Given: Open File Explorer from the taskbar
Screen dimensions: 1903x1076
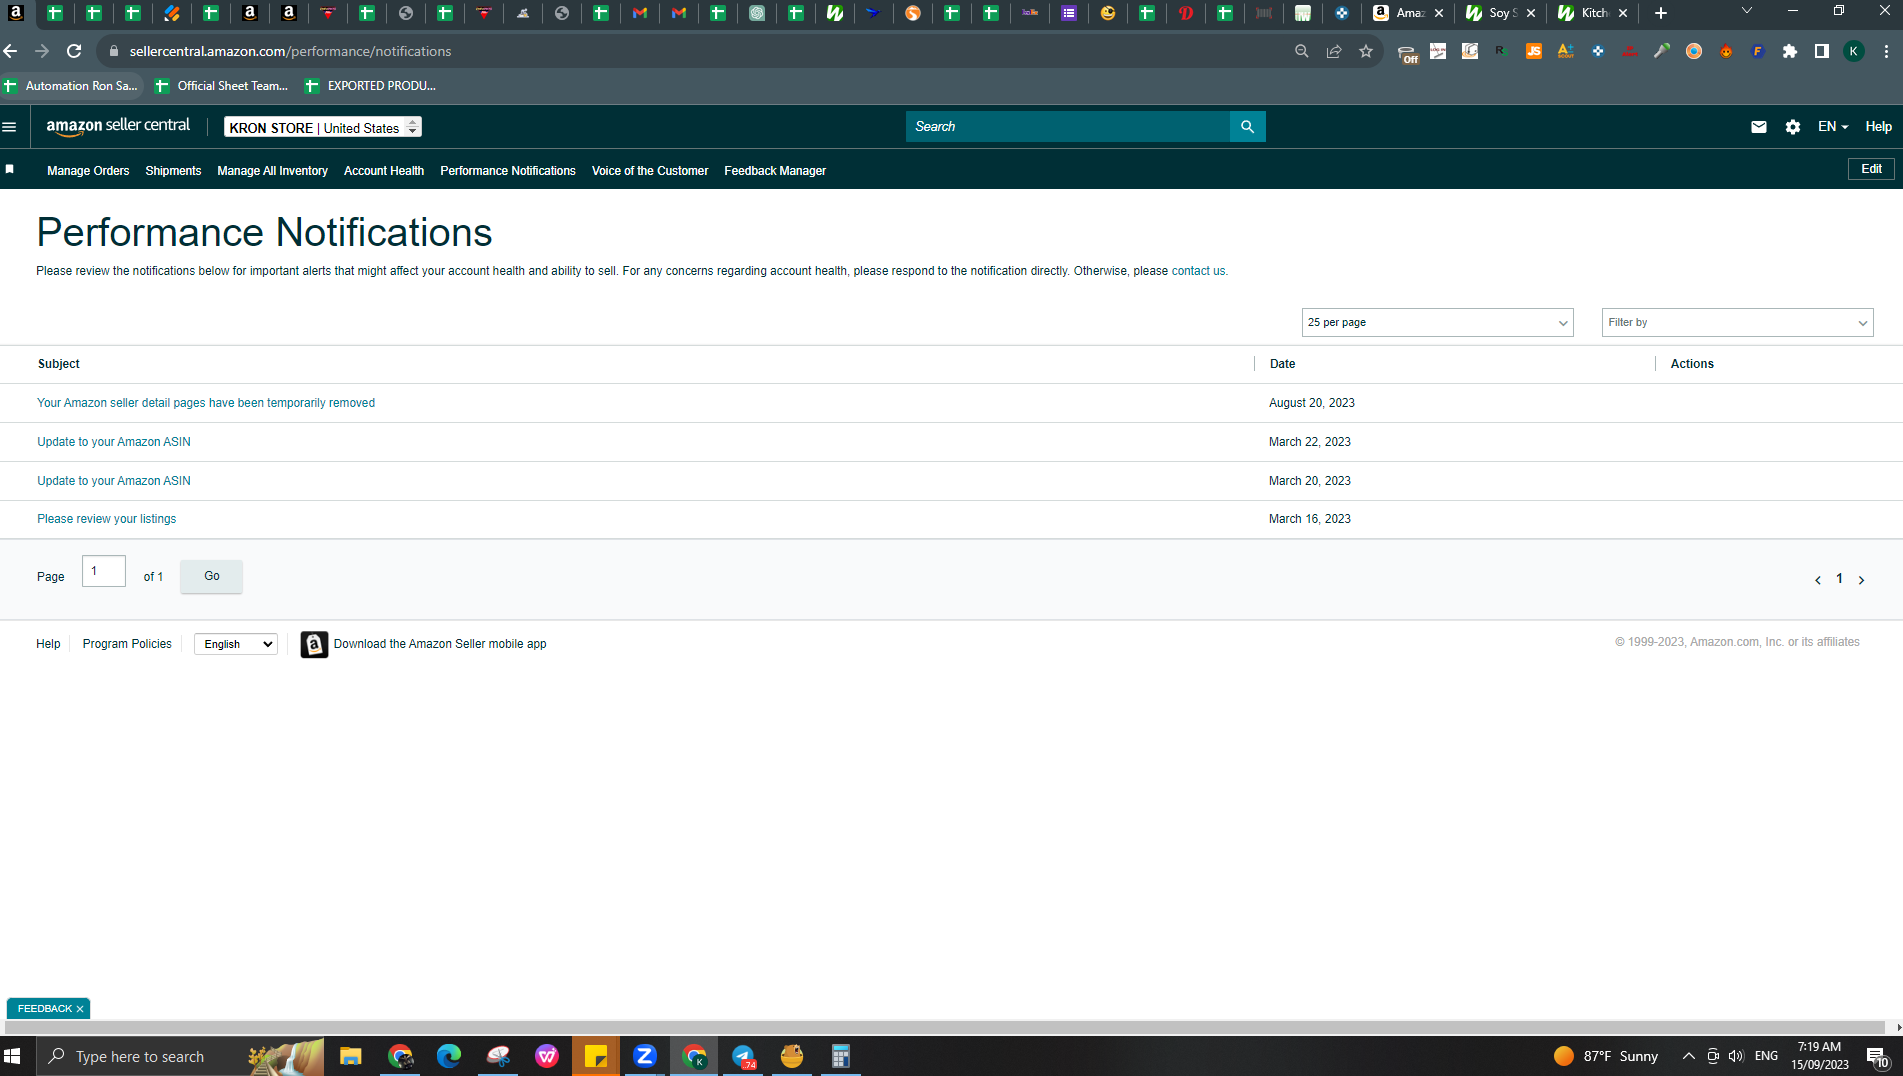Looking at the screenshot, I should 350,1056.
